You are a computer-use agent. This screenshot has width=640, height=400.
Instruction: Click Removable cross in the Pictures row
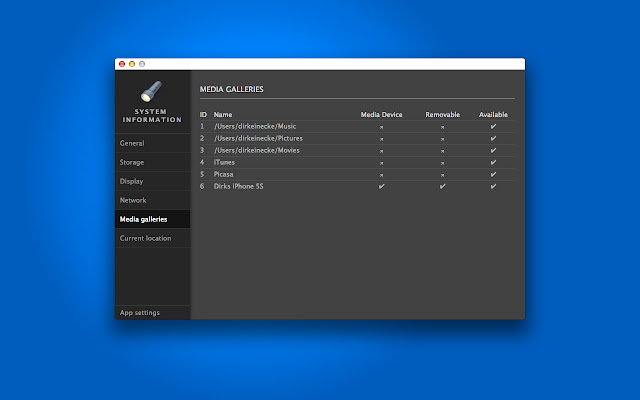tap(442, 139)
